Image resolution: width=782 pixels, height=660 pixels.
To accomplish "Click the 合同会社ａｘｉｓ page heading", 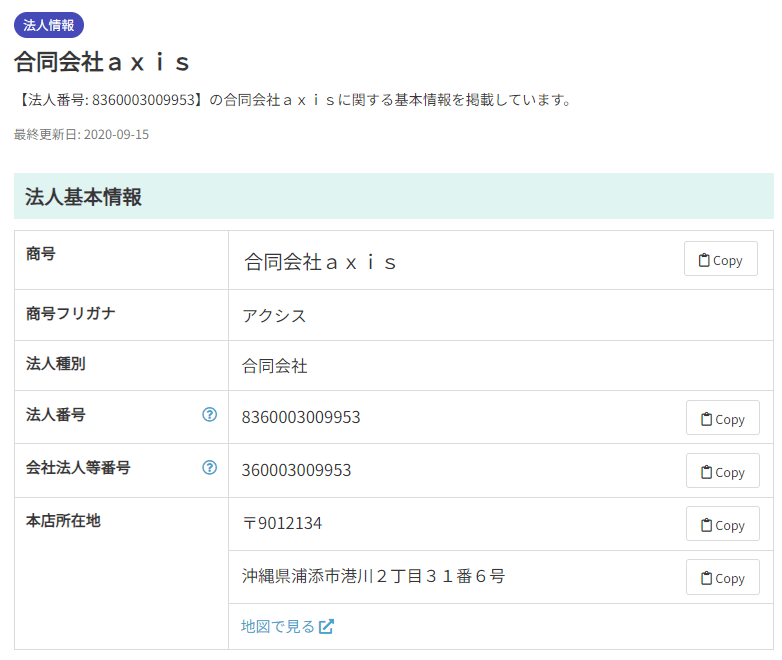I will coord(102,62).
